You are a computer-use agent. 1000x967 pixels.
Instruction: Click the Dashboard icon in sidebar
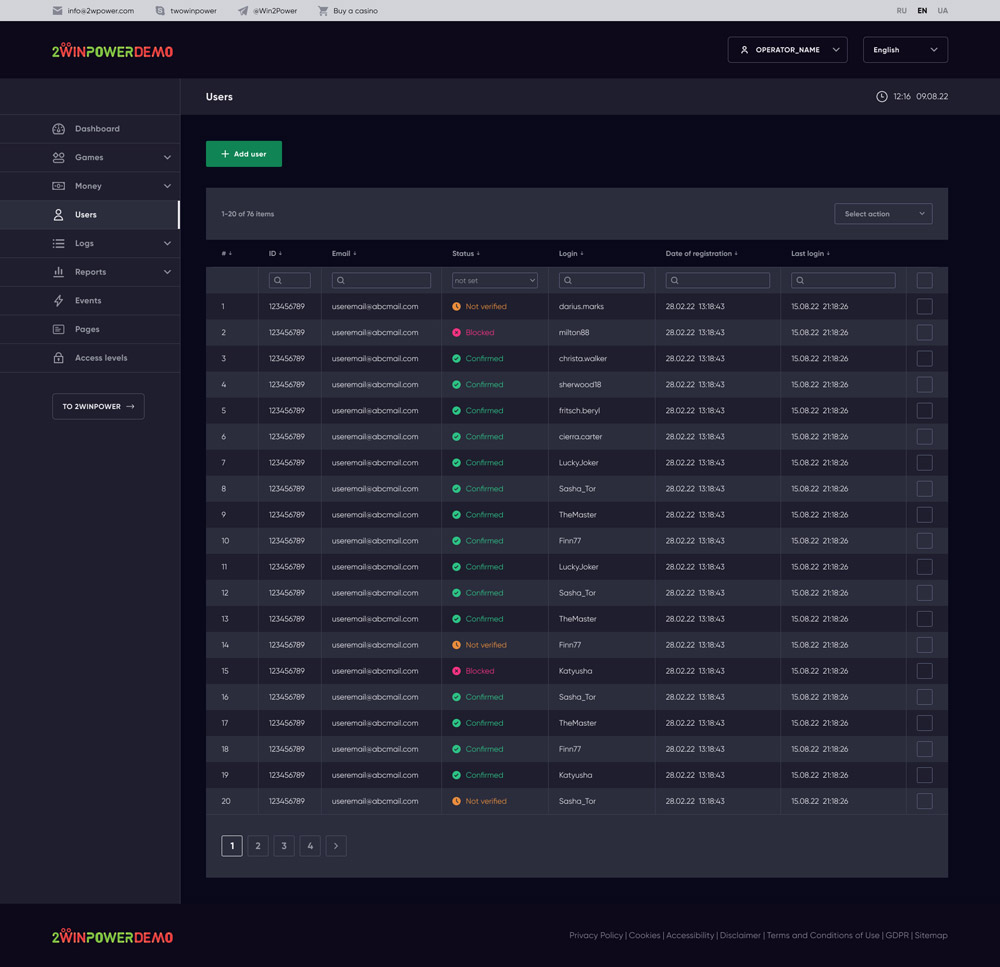58,129
